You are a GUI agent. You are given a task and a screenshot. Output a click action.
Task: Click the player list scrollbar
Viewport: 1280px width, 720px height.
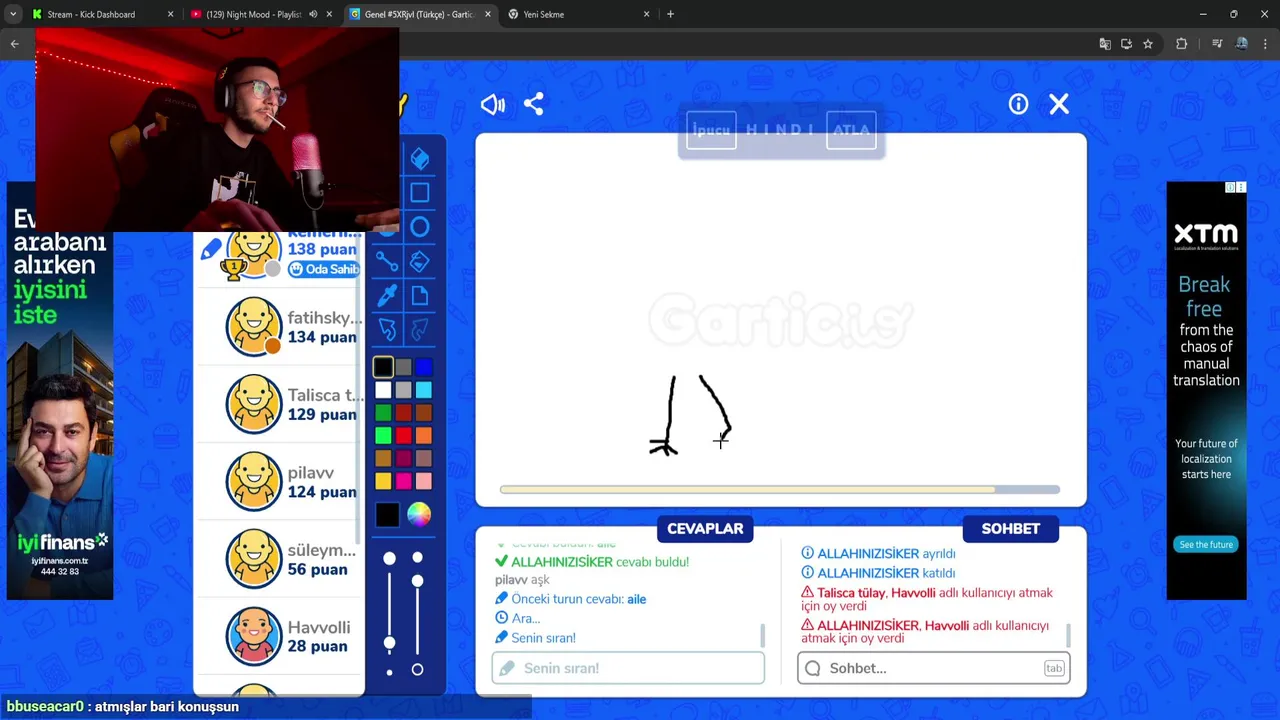(360, 390)
